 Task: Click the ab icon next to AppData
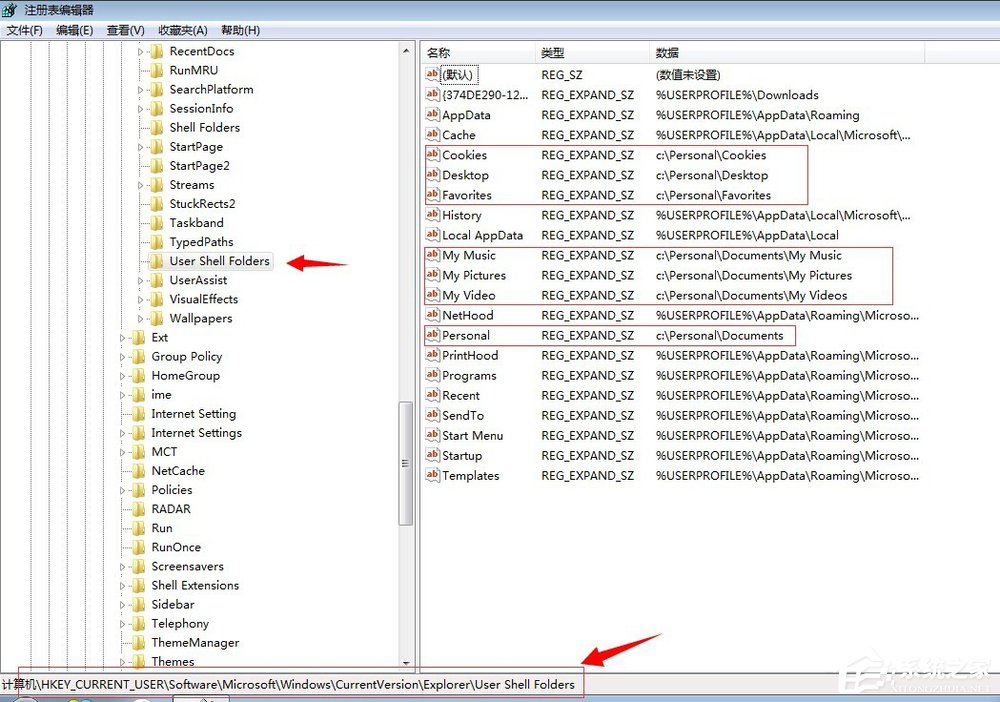click(434, 114)
